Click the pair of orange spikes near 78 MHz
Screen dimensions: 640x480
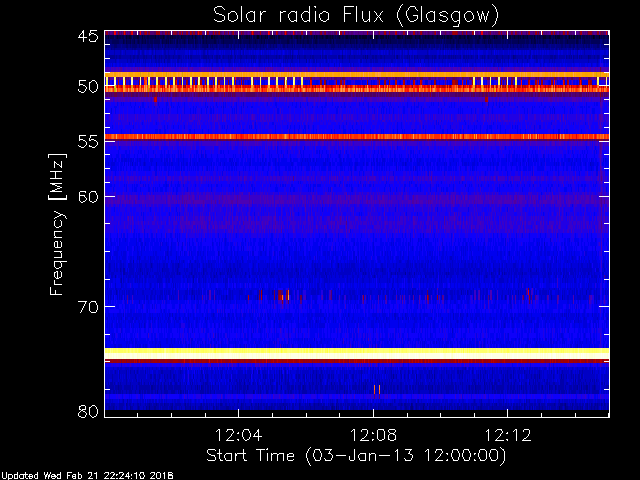[377, 389]
